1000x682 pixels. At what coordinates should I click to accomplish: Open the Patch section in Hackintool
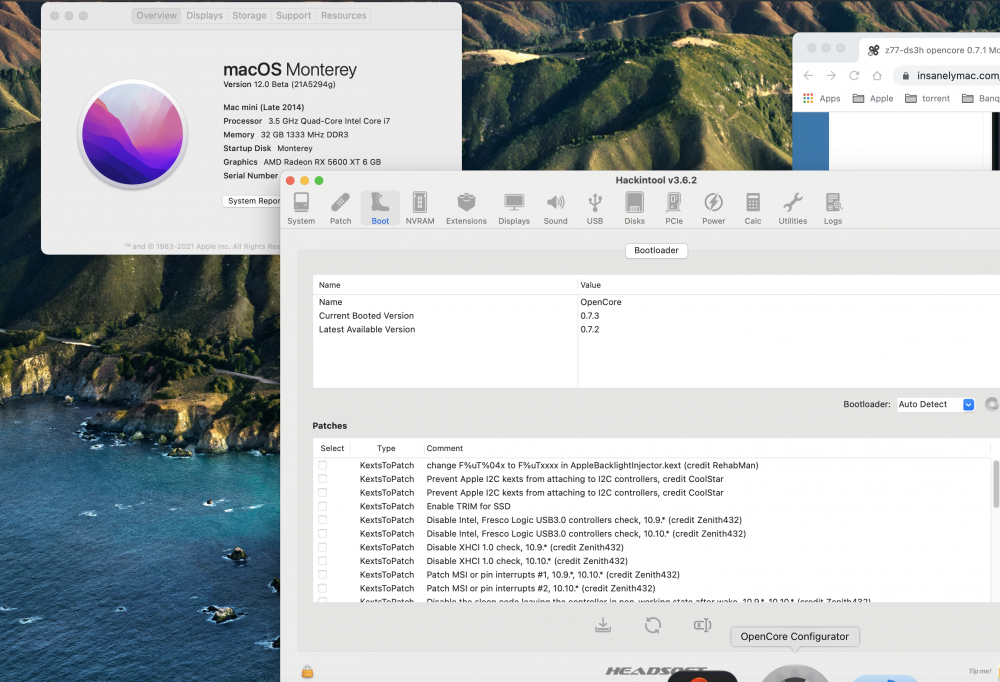point(341,209)
